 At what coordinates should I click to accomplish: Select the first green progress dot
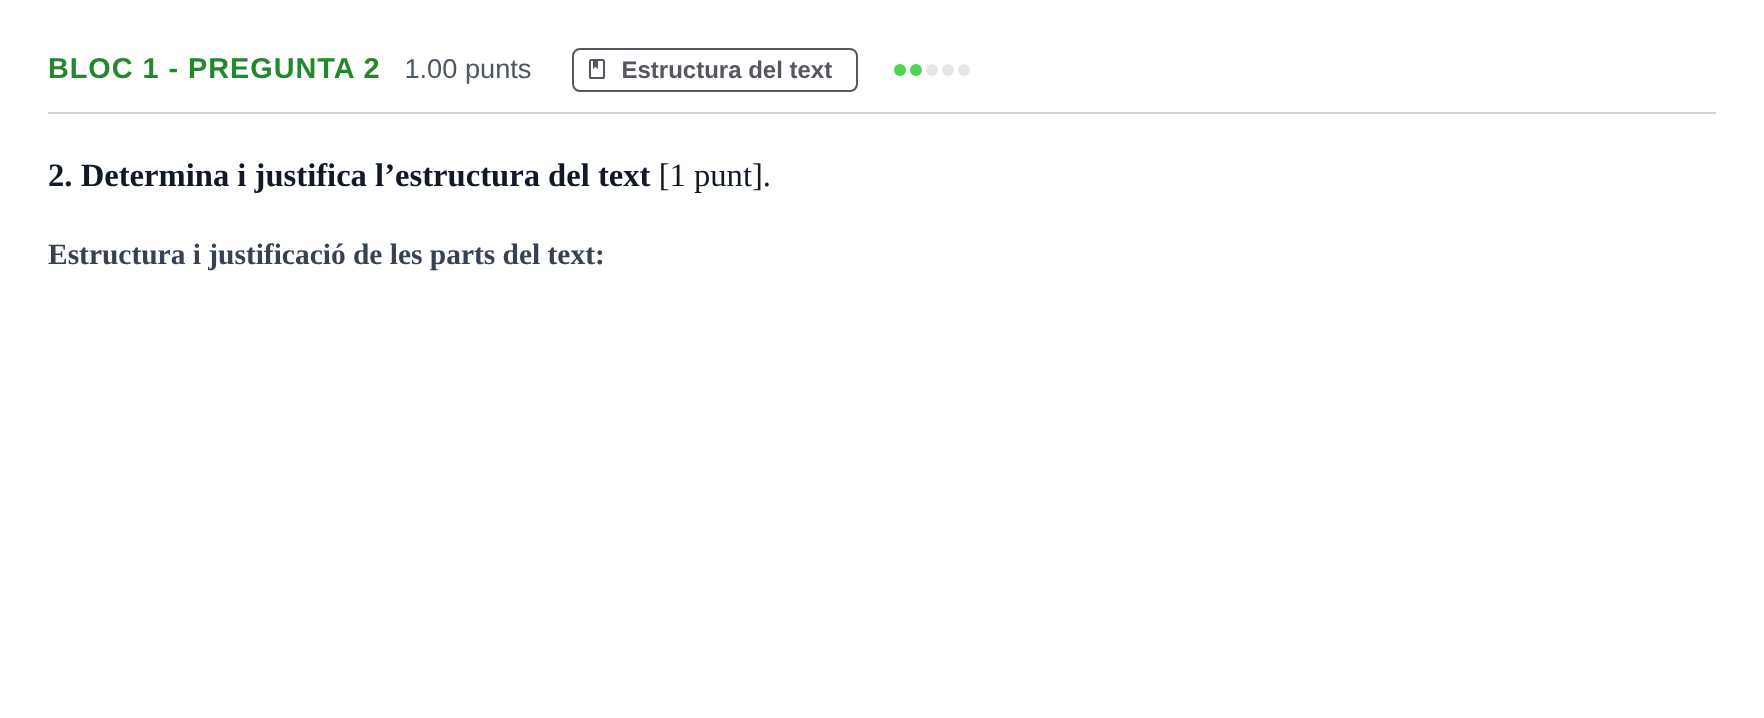(x=900, y=70)
